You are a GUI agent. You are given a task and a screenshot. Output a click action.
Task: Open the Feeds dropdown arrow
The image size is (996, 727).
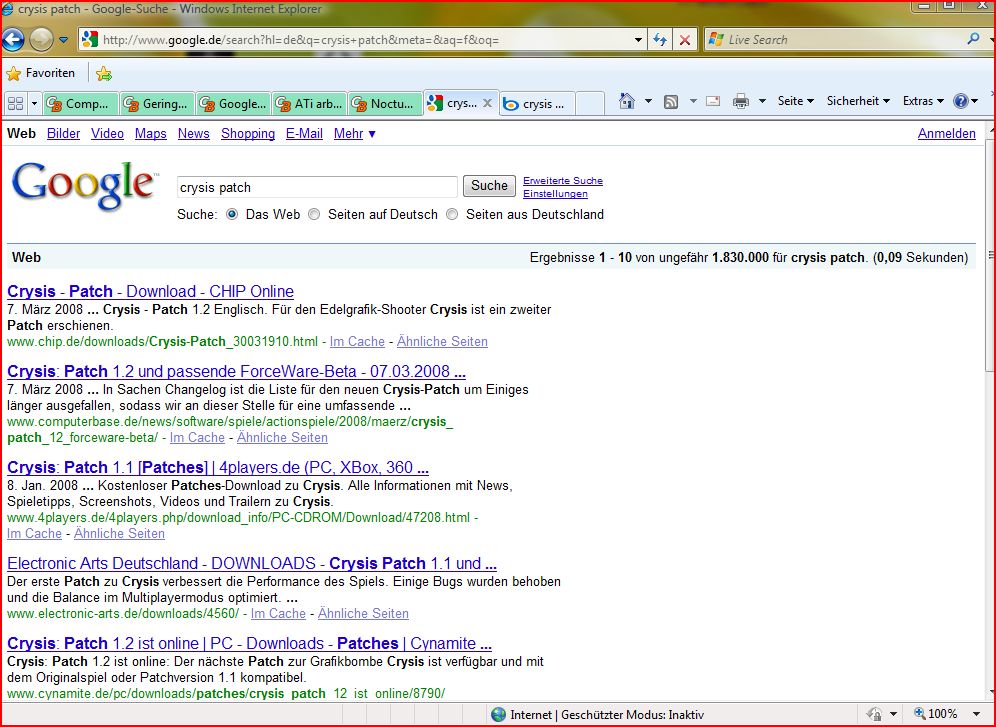point(693,101)
